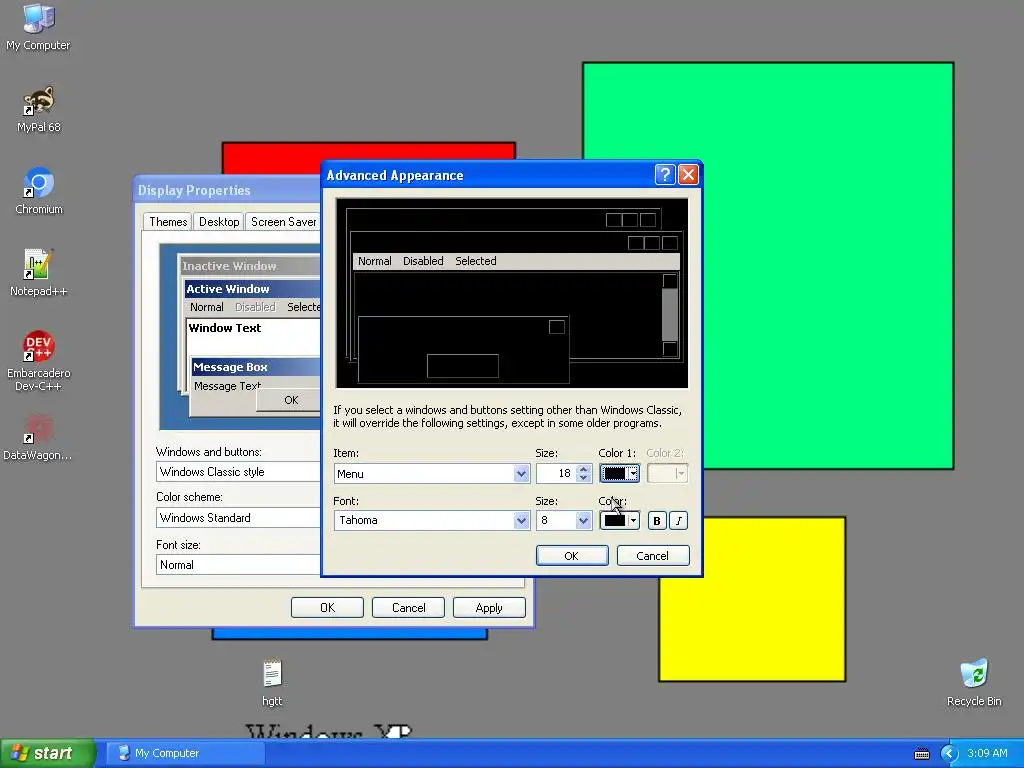Expand hidden tray icons arrow
Image resolution: width=1024 pixels, height=768 pixels.
click(950, 754)
